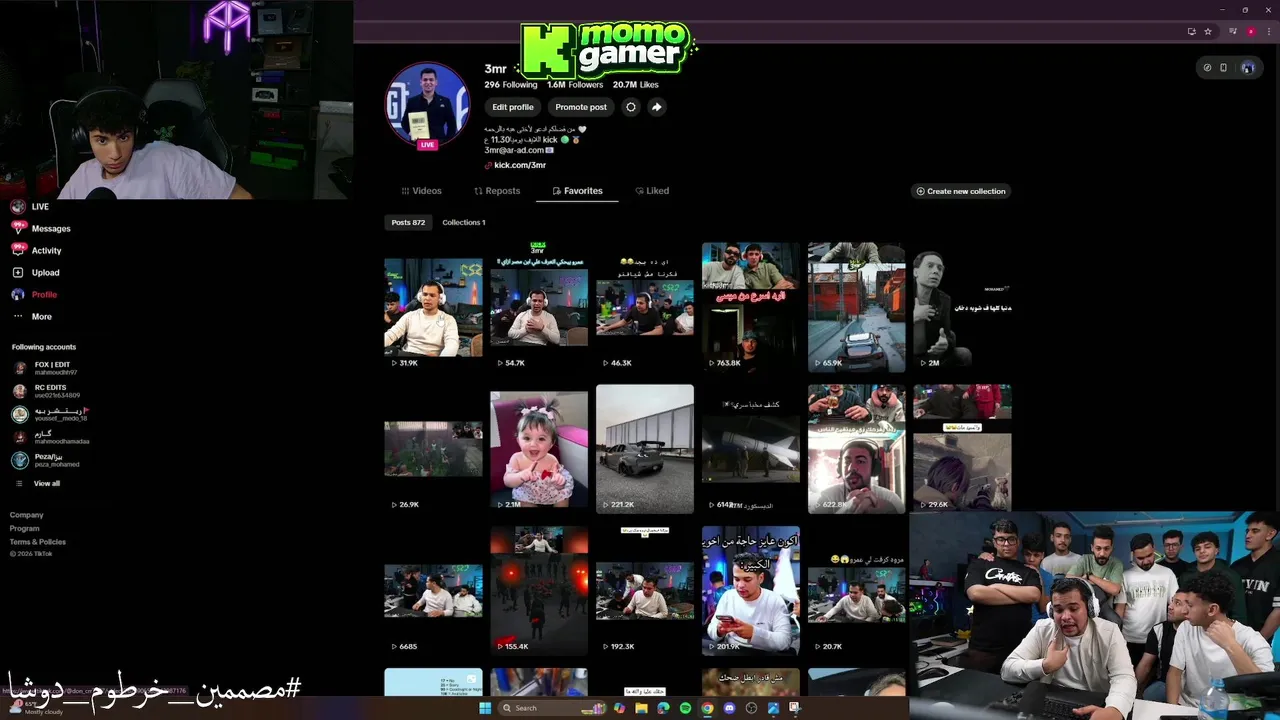Switch to Google Chrome in the taskbar

coord(707,708)
